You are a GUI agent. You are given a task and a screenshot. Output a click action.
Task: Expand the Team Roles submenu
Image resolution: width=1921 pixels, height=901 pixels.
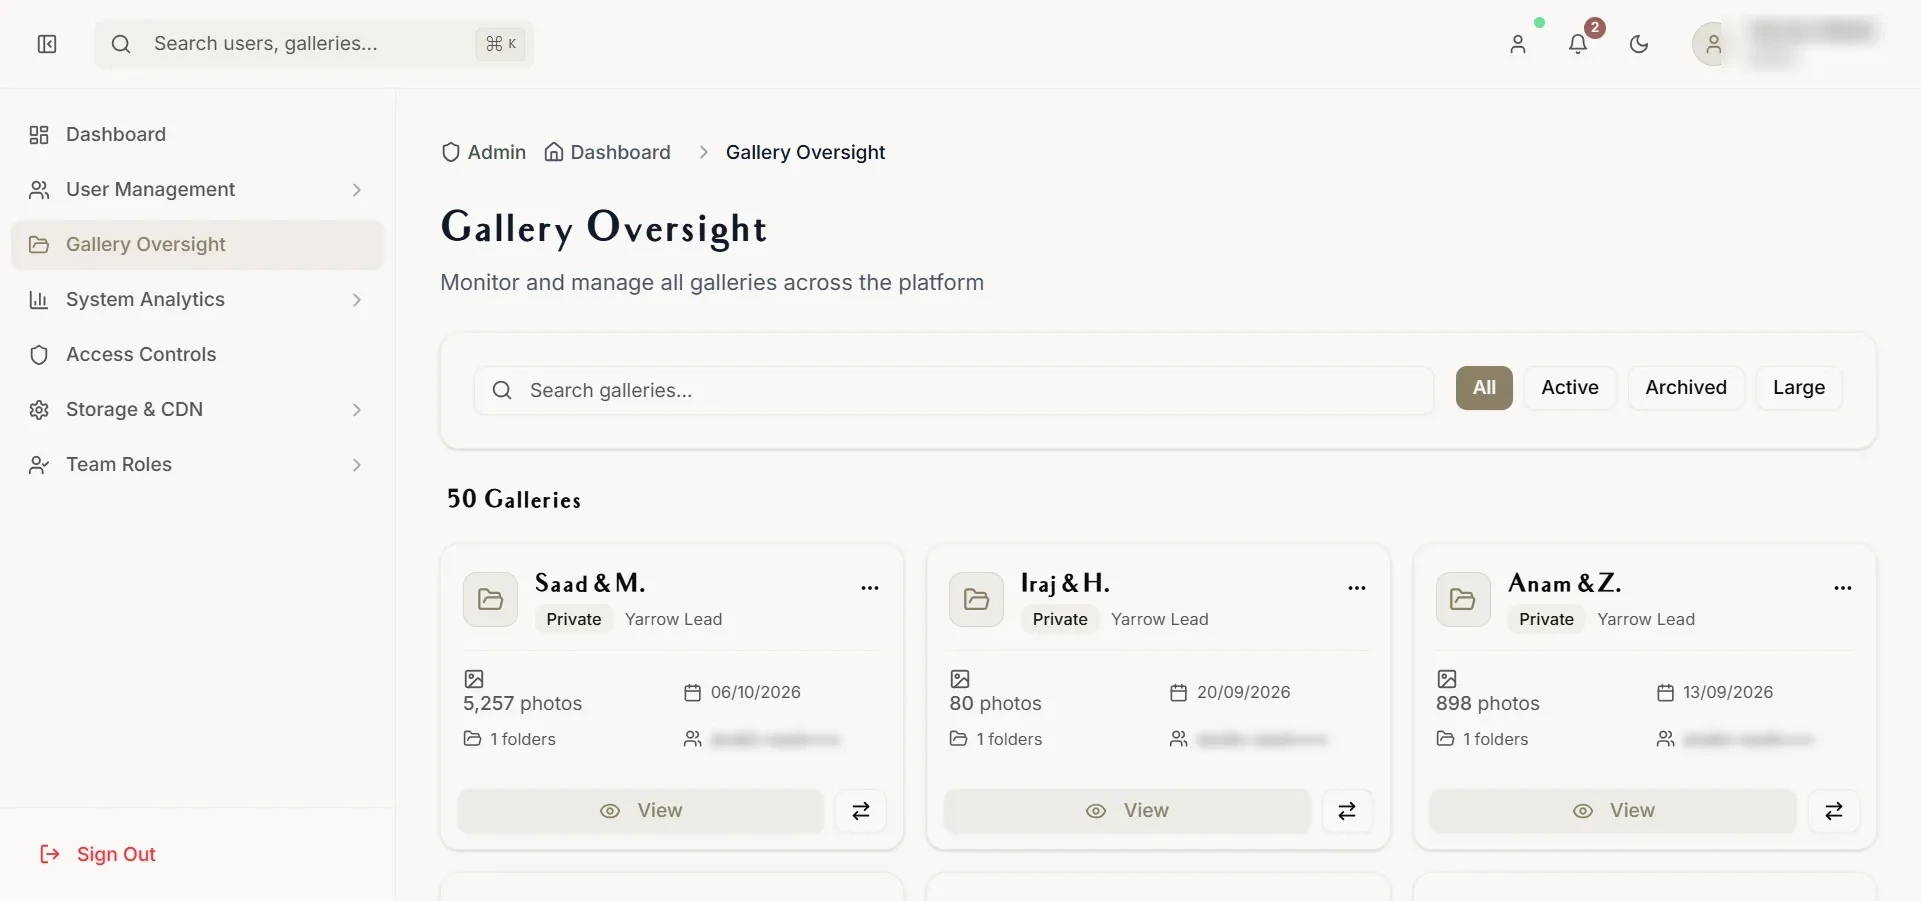[197, 465]
